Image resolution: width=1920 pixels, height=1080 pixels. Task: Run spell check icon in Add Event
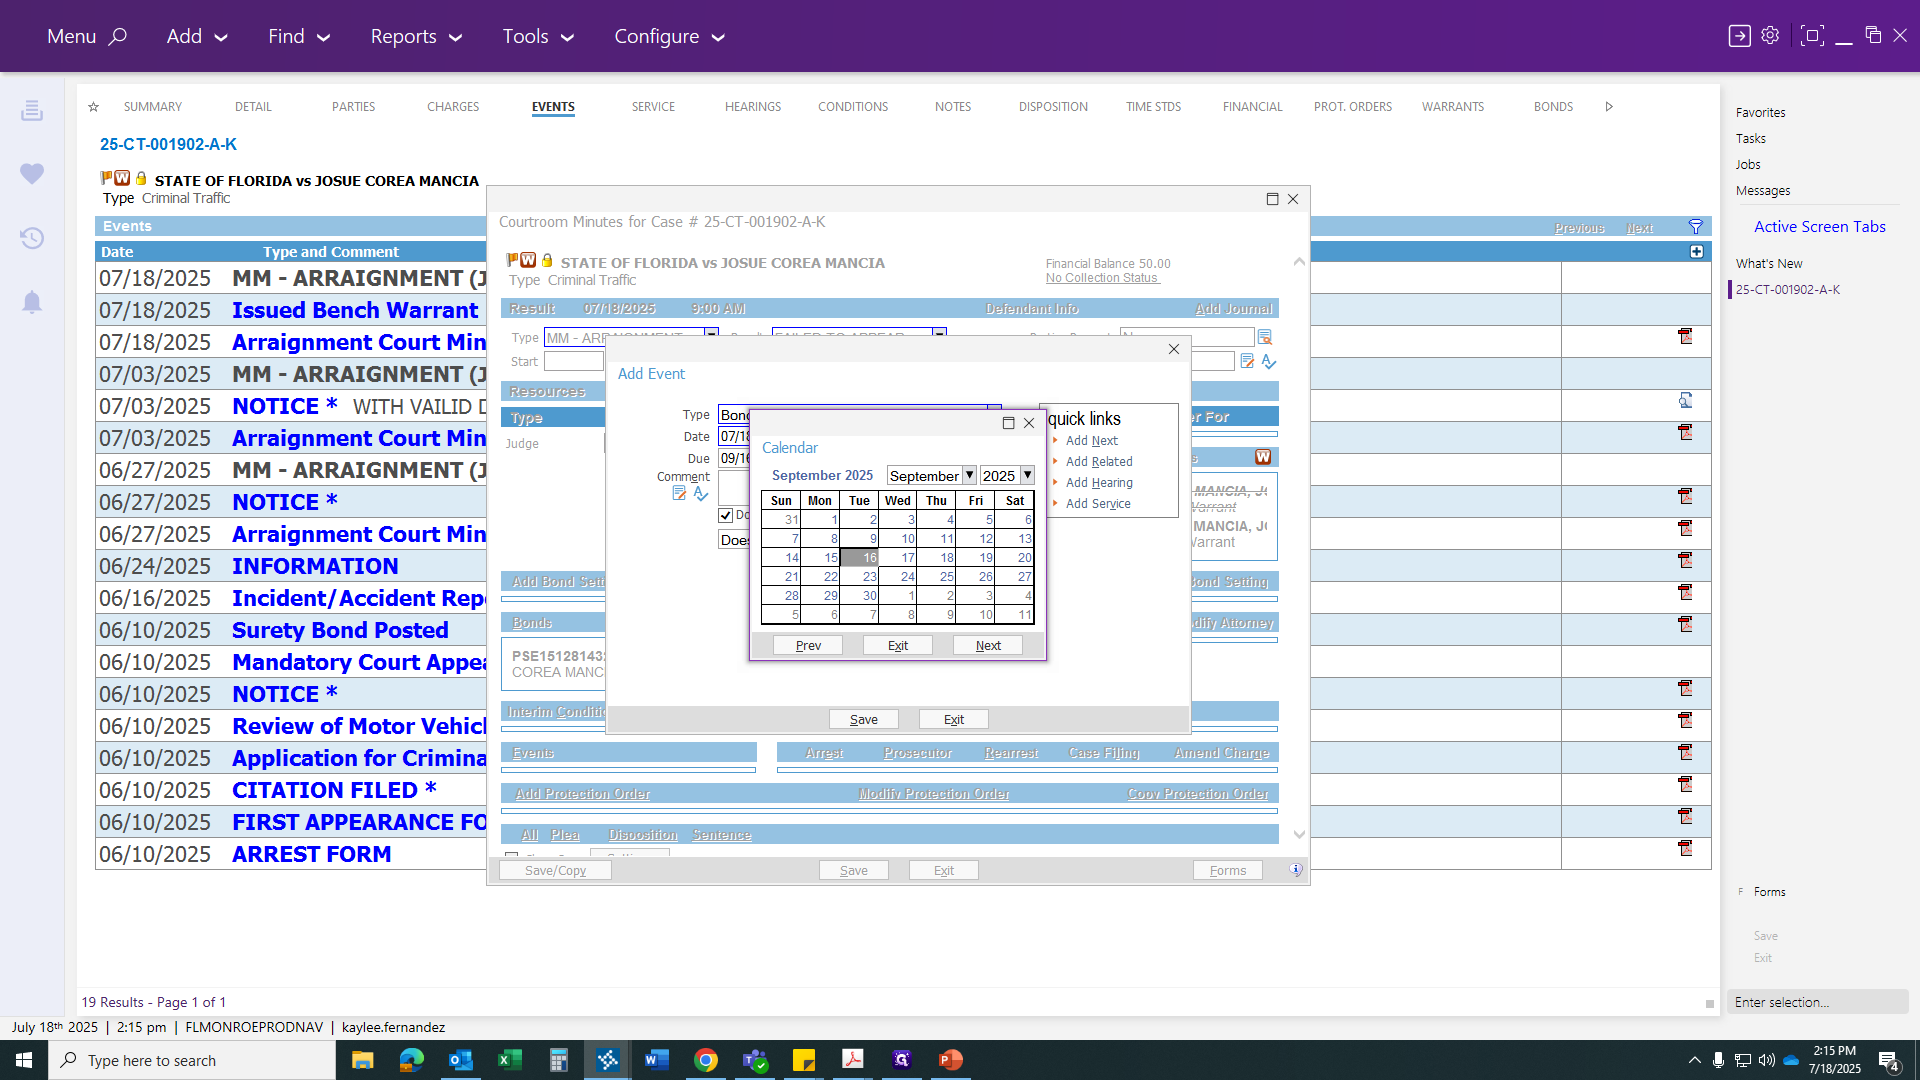(701, 494)
